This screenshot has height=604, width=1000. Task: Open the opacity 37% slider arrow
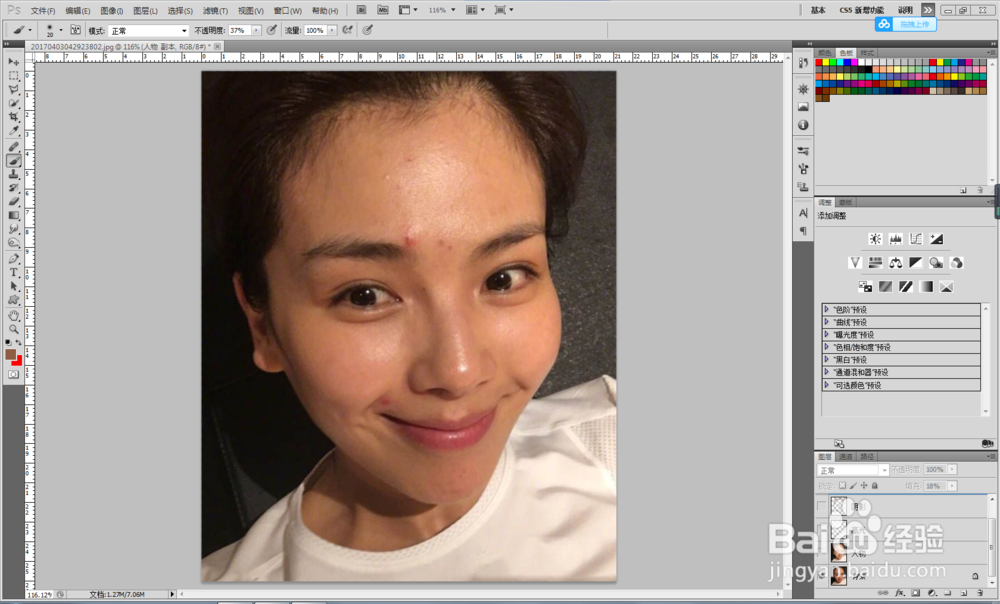click(256, 31)
